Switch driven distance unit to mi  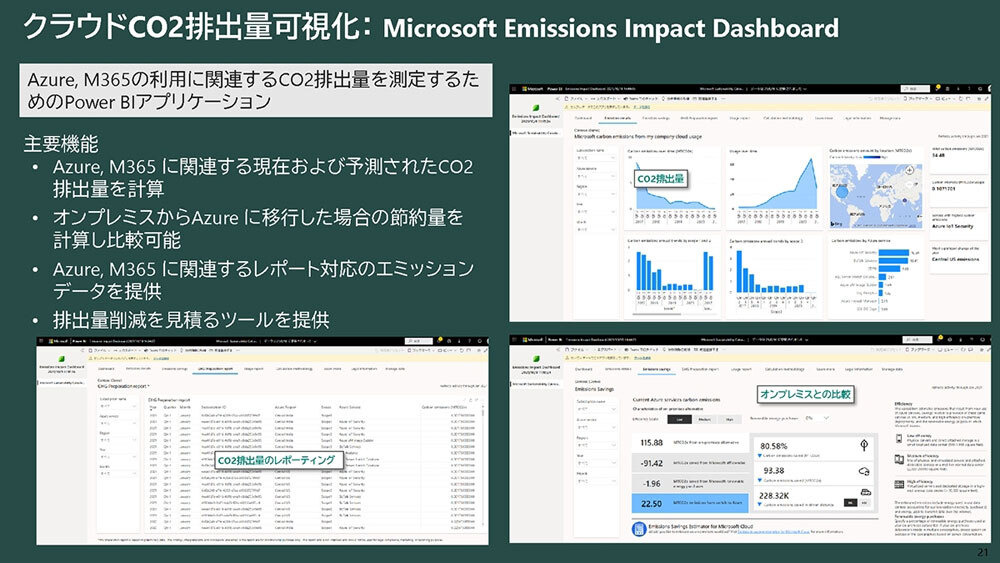click(x=851, y=503)
